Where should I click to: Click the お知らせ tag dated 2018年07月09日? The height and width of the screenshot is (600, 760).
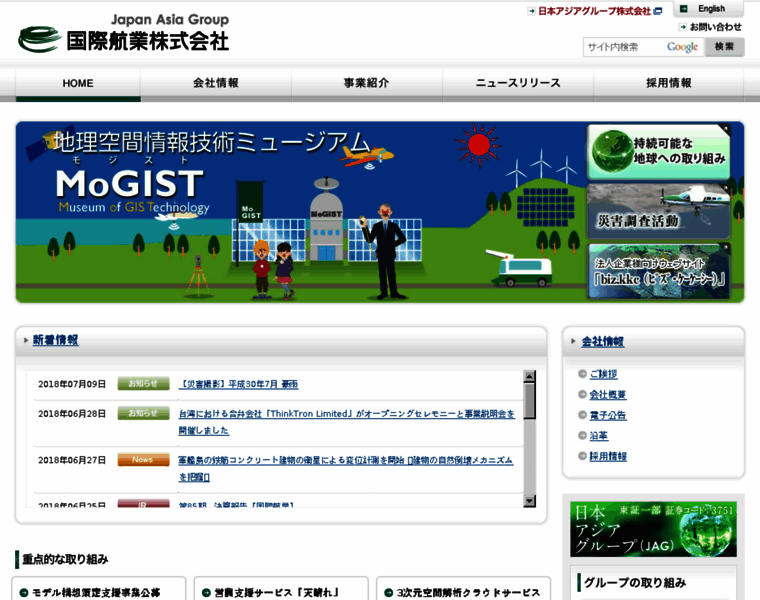coord(143,384)
